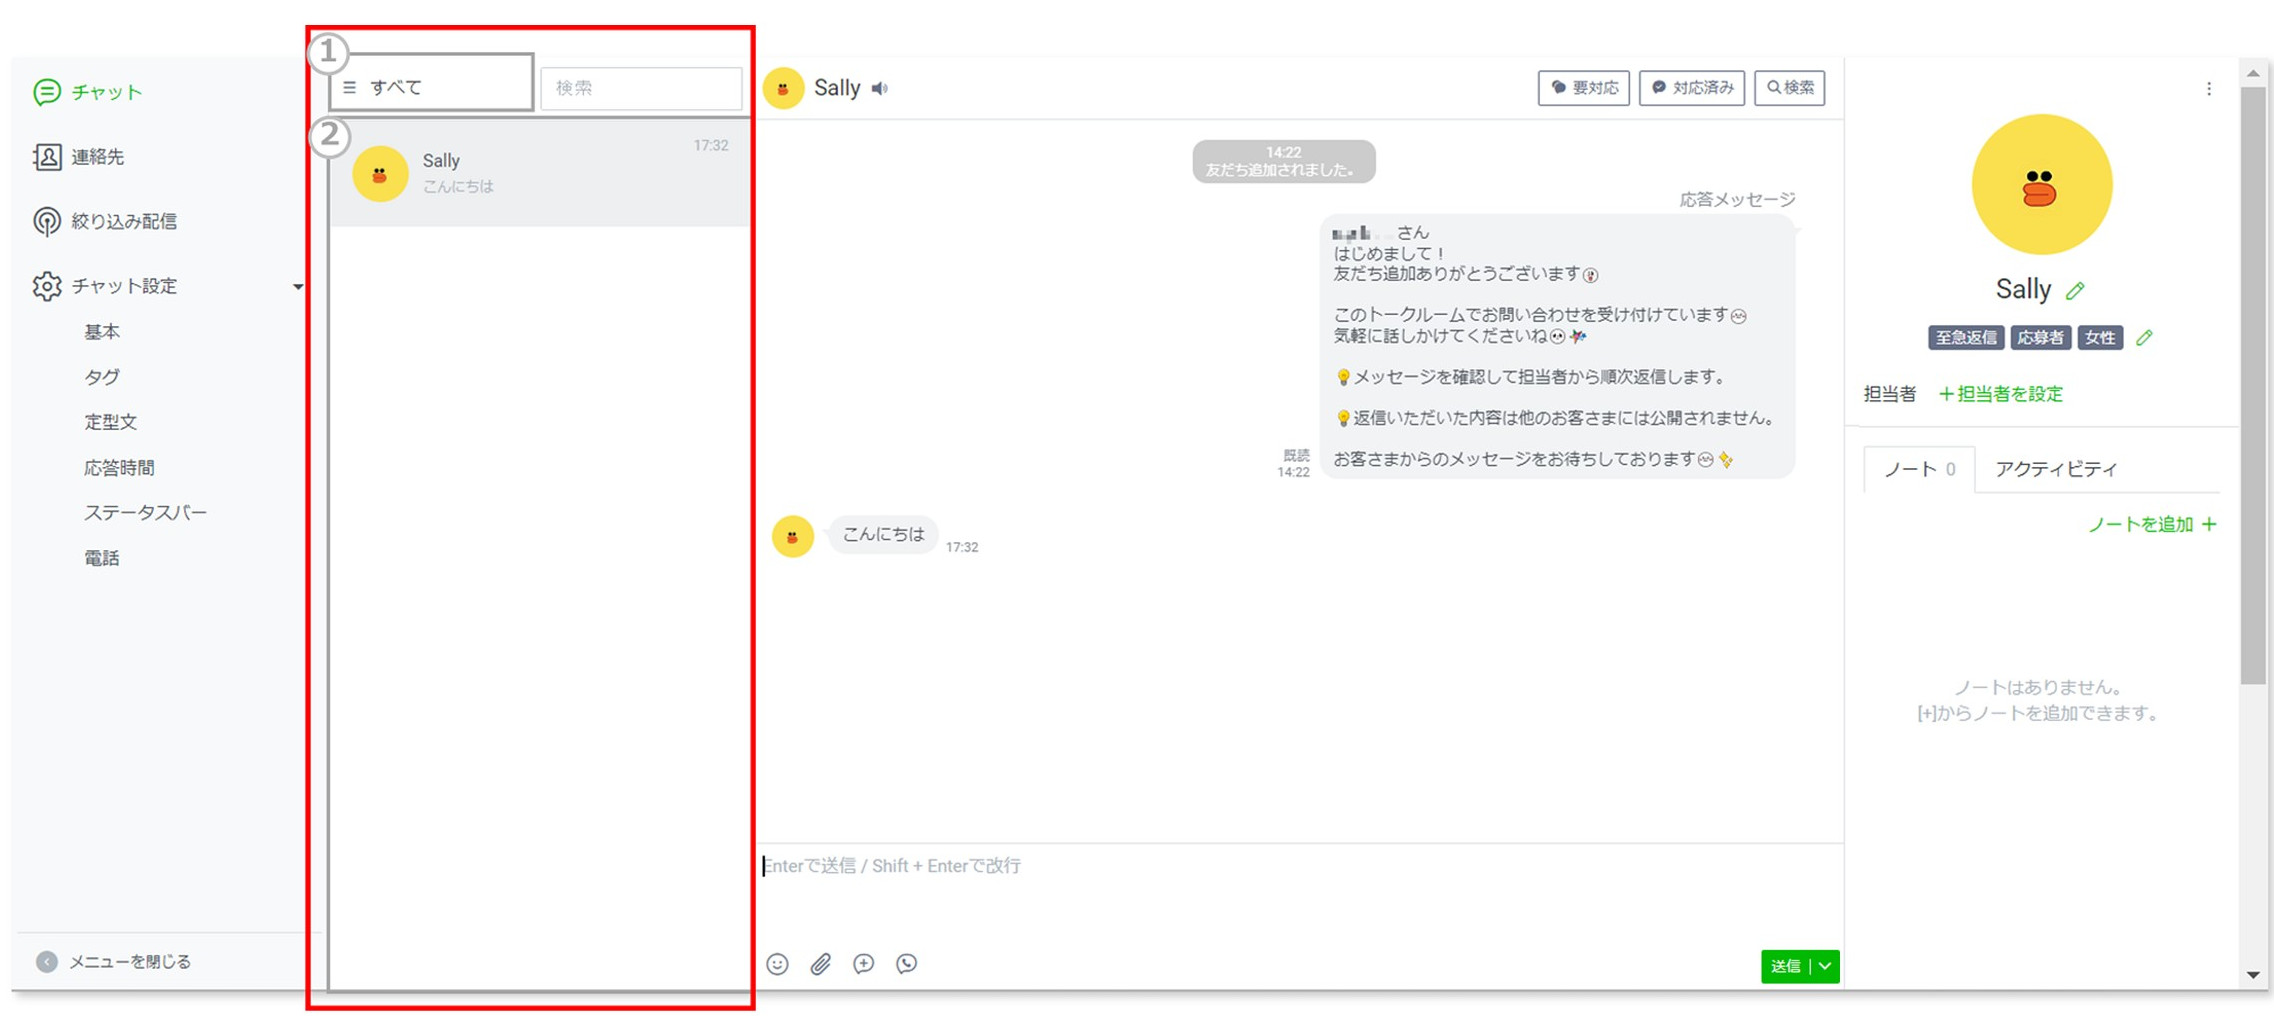Viewport: 2274px width, 1026px height.
Task: Click the ノートを追加 link
Action: [2151, 525]
